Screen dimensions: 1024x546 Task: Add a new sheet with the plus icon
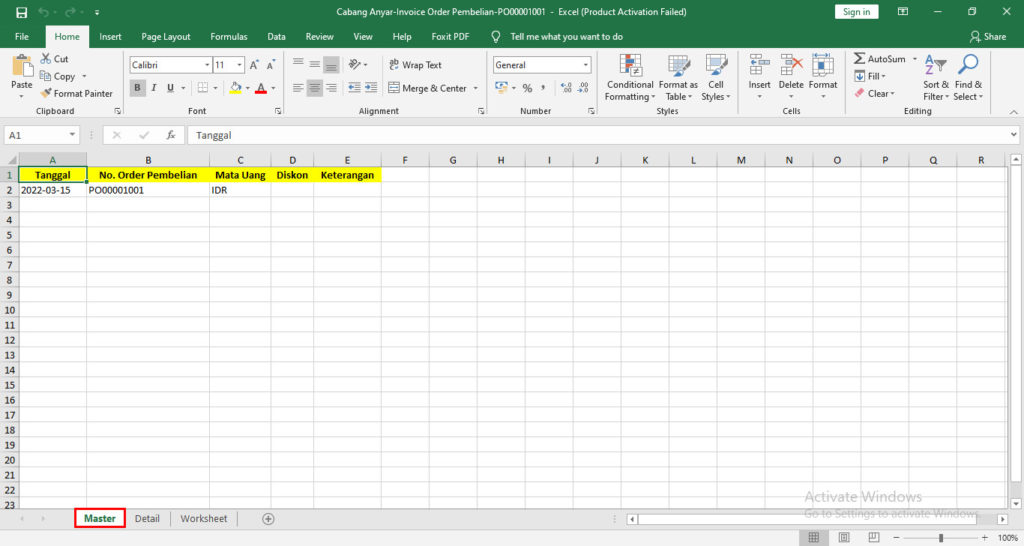pyautogui.click(x=268, y=519)
